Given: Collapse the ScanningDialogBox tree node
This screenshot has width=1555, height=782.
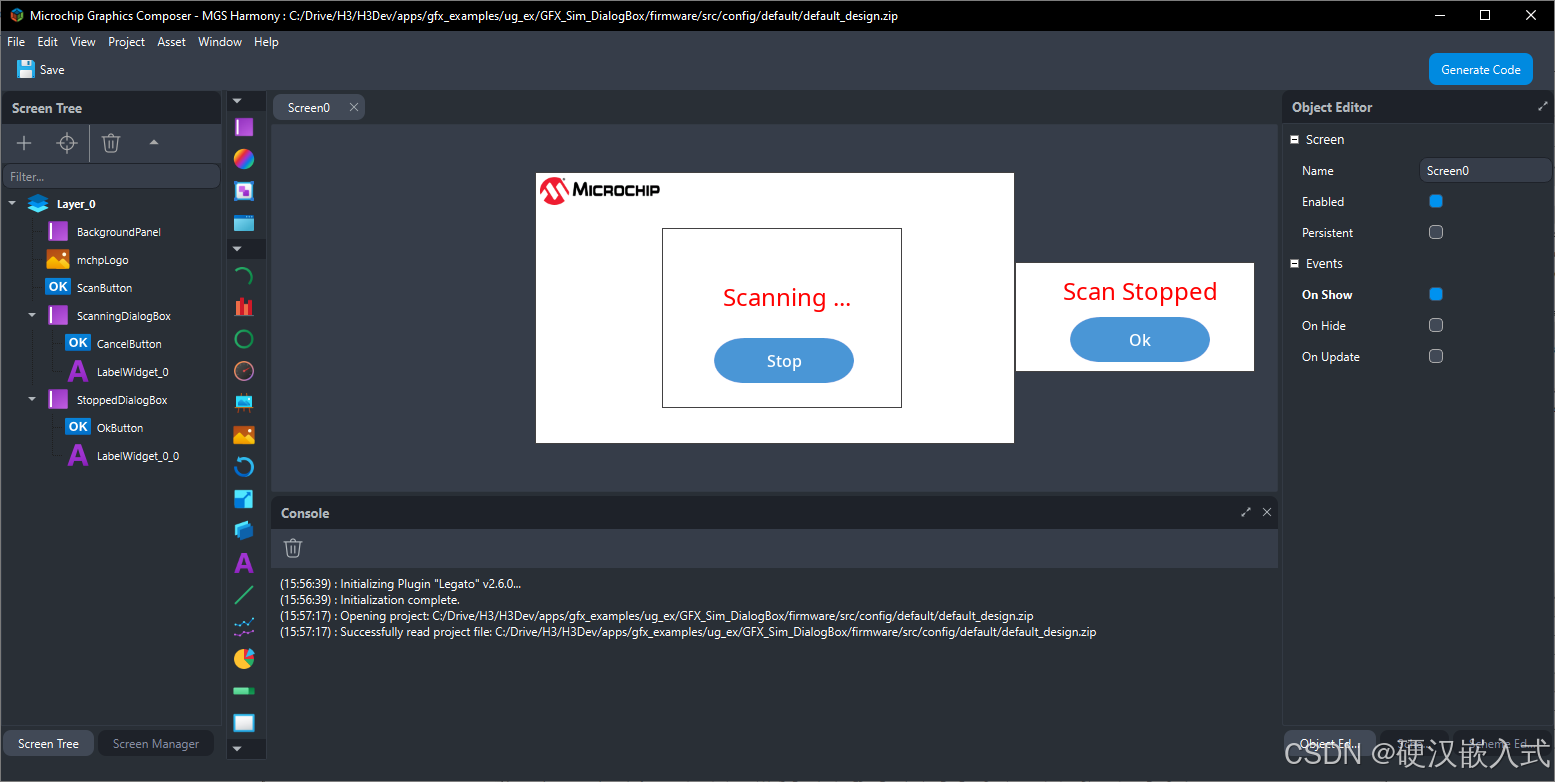Looking at the screenshot, I should pyautogui.click(x=32, y=315).
